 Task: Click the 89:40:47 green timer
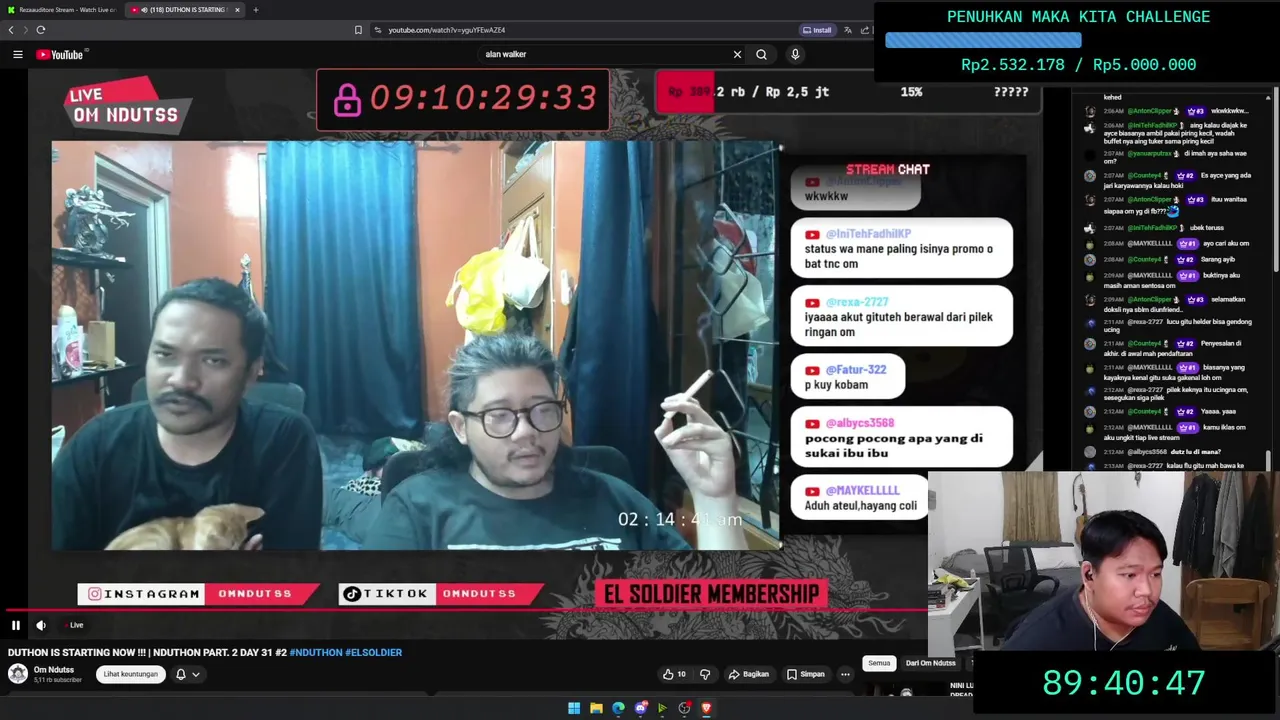click(x=1124, y=683)
